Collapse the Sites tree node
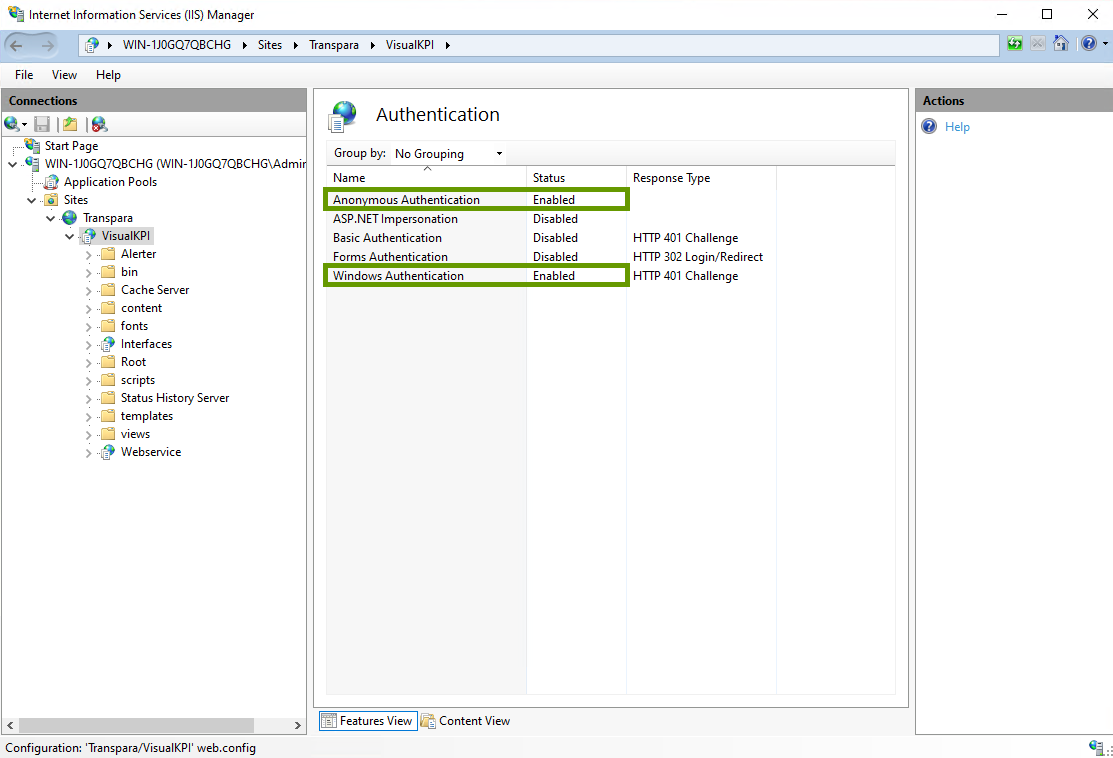The width and height of the screenshot is (1113, 758). coord(32,200)
